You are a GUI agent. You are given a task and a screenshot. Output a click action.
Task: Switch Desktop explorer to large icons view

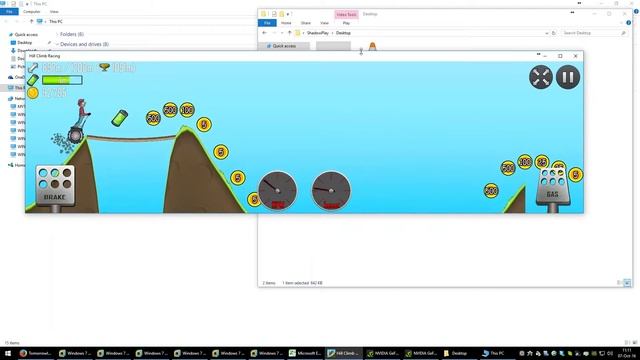click(x=627, y=282)
